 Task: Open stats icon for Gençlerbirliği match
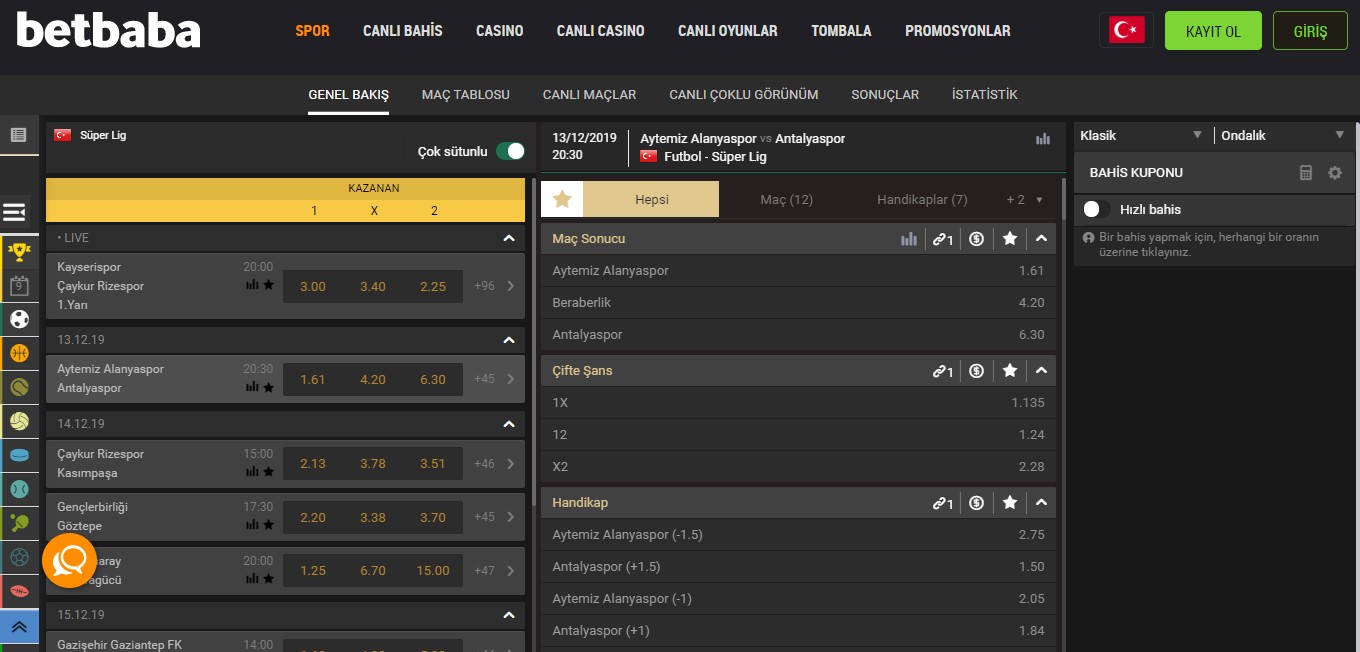[x=252, y=524]
